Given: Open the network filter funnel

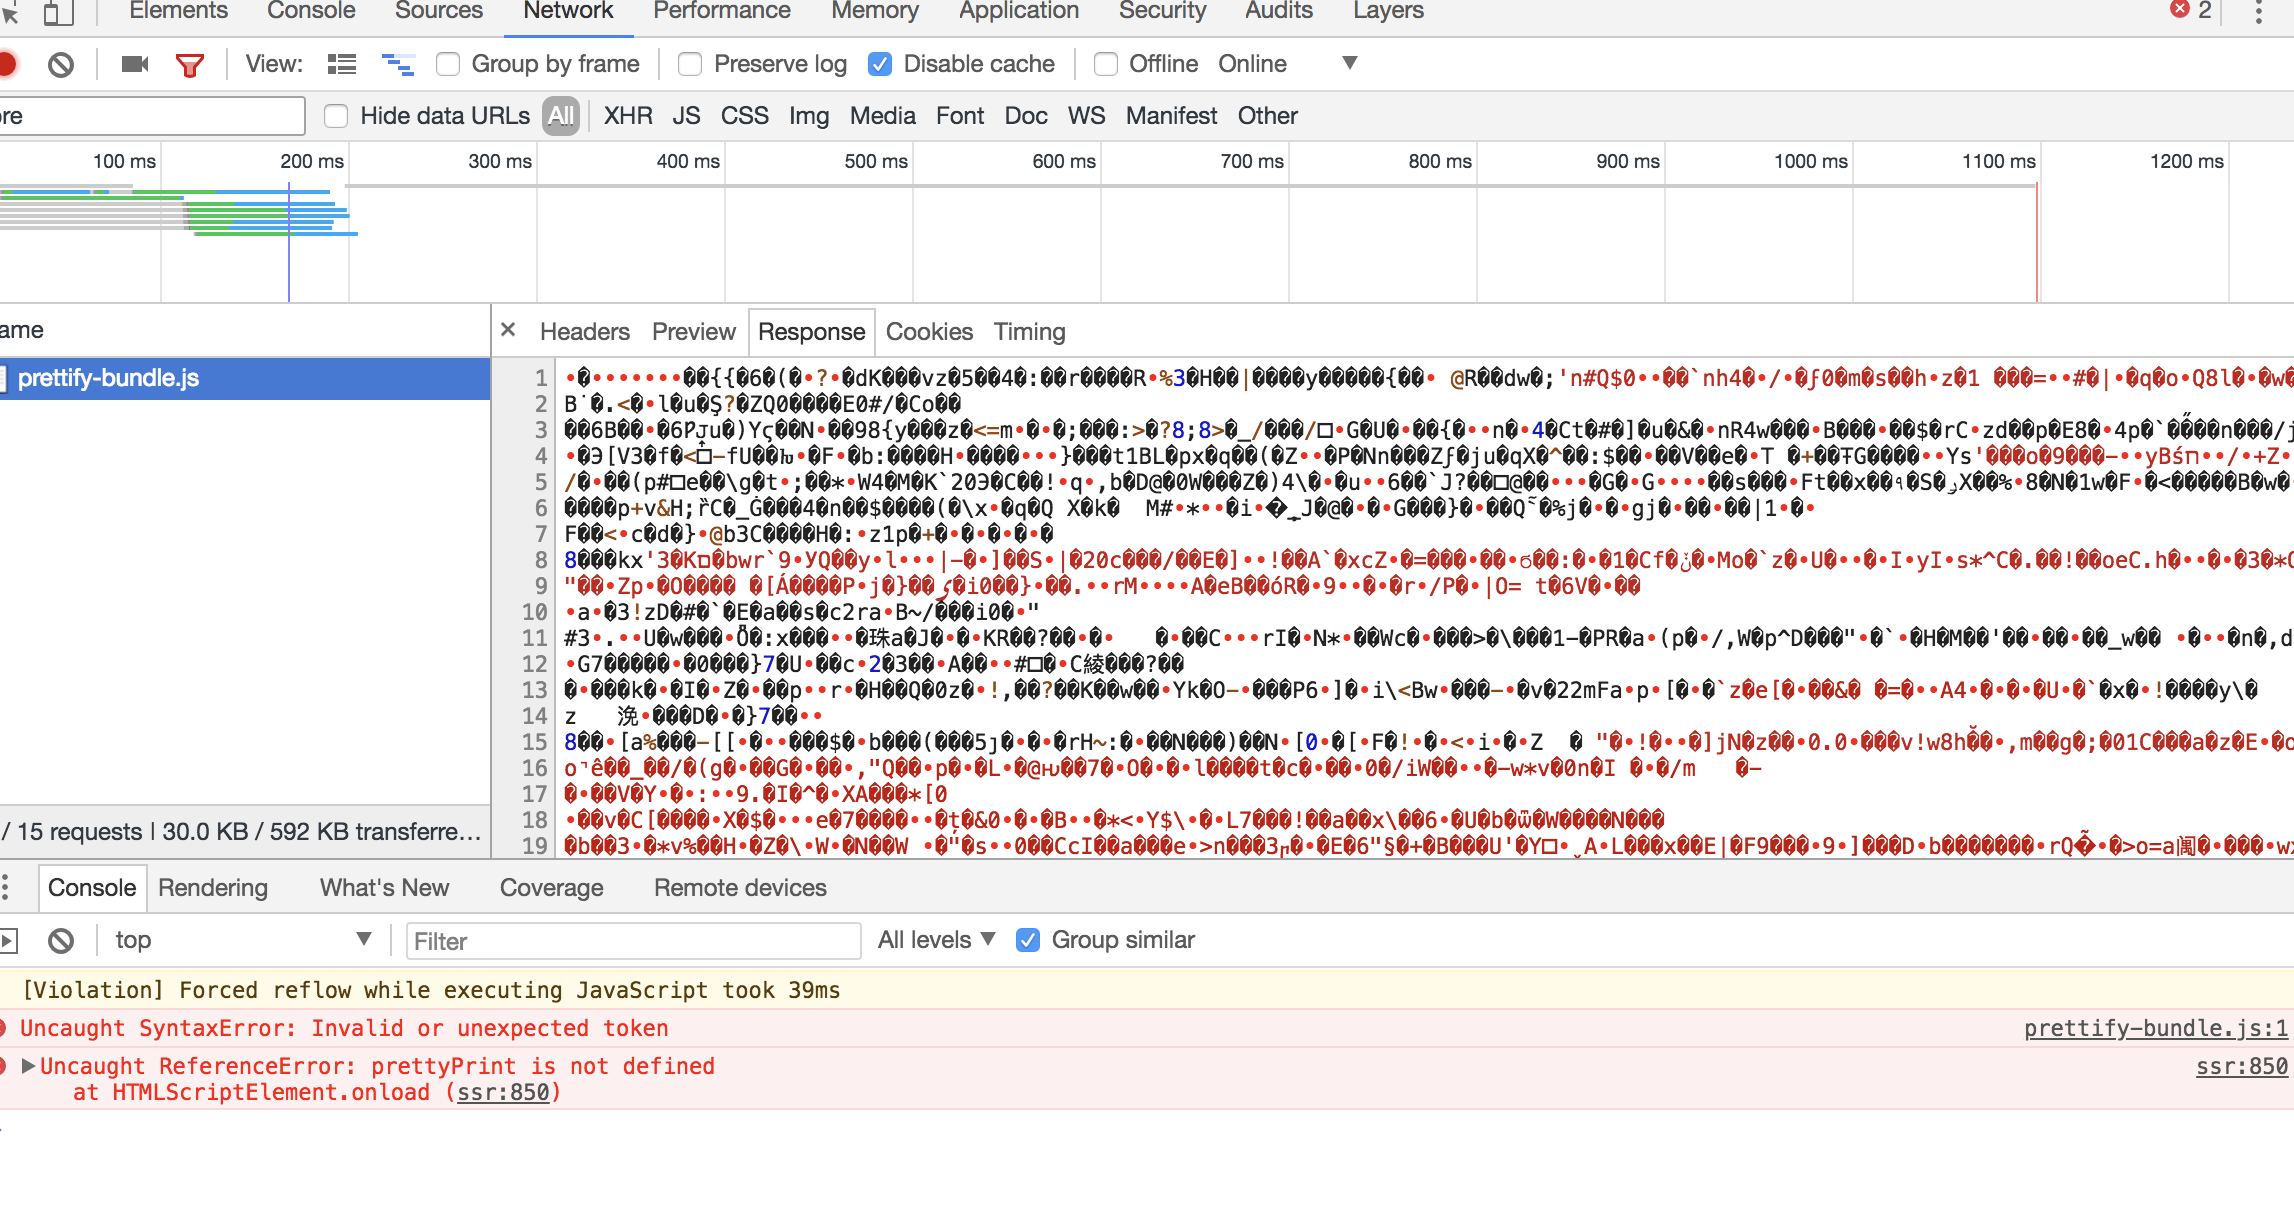Looking at the screenshot, I should tap(190, 63).
